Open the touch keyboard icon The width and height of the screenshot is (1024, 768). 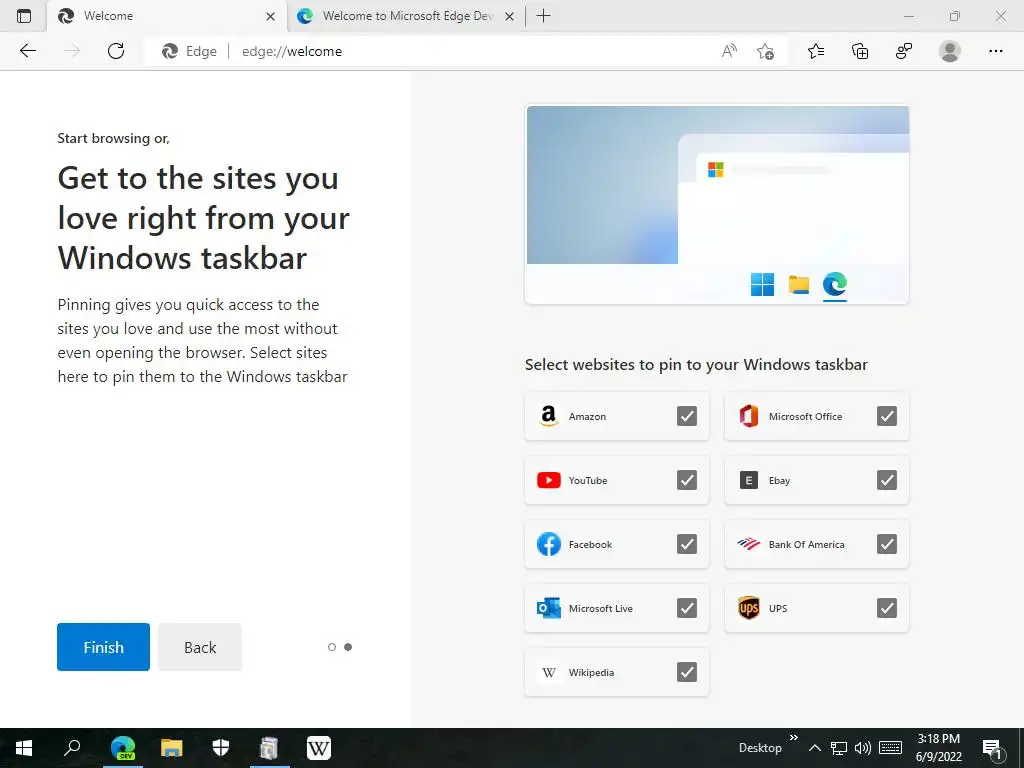[890, 748]
